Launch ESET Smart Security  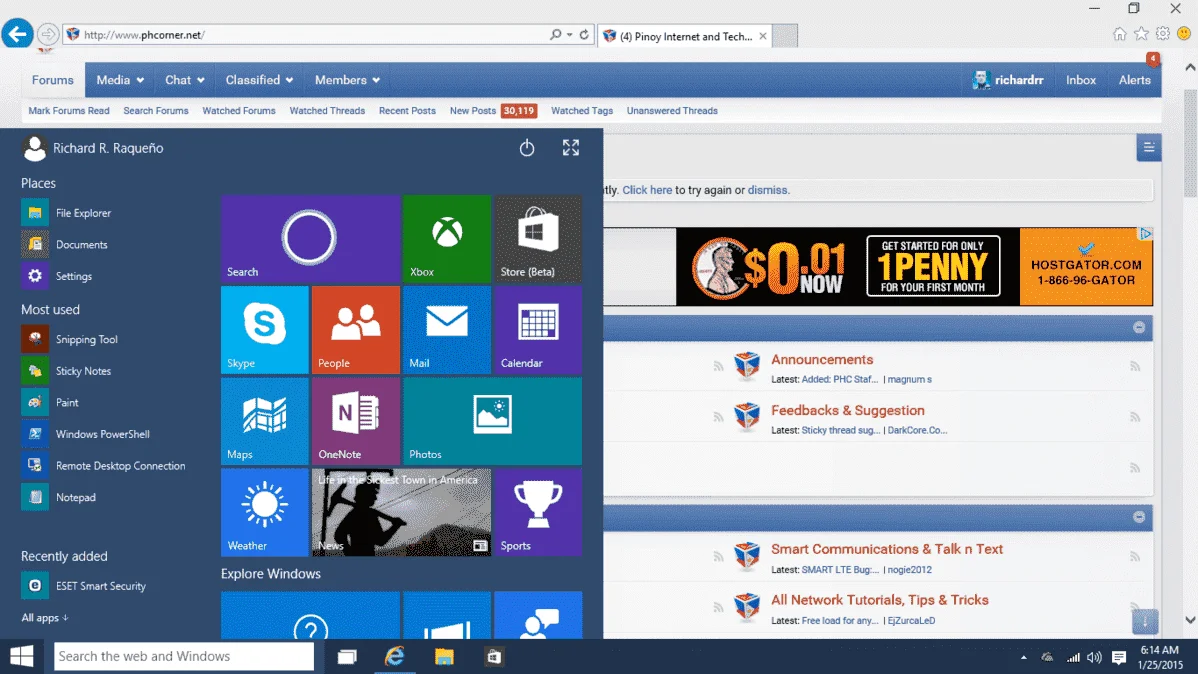[84, 585]
